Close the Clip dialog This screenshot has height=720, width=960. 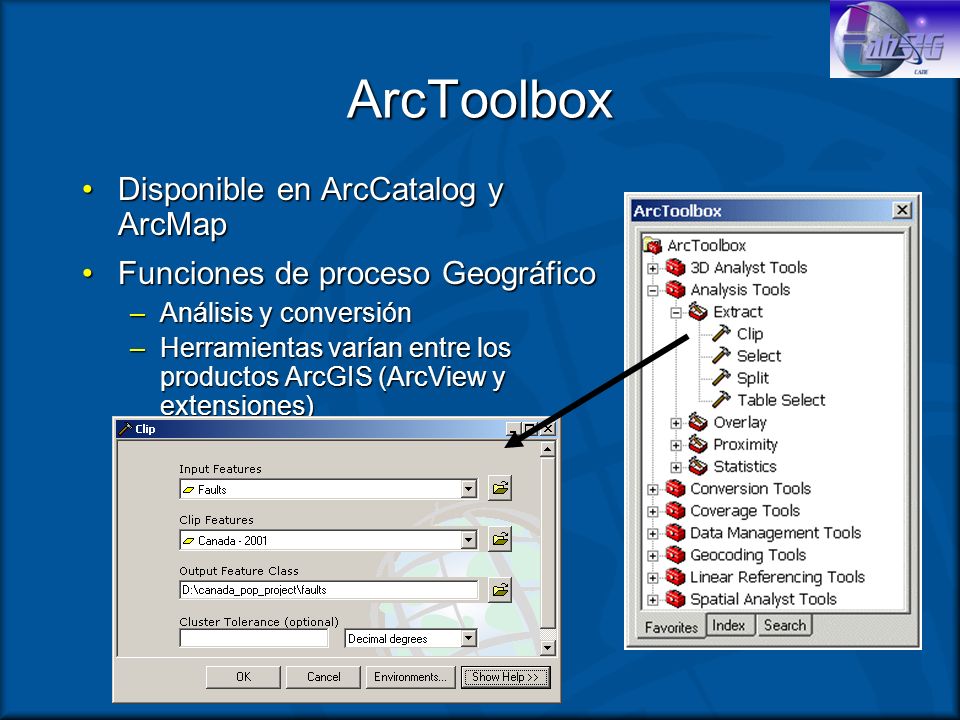point(548,429)
